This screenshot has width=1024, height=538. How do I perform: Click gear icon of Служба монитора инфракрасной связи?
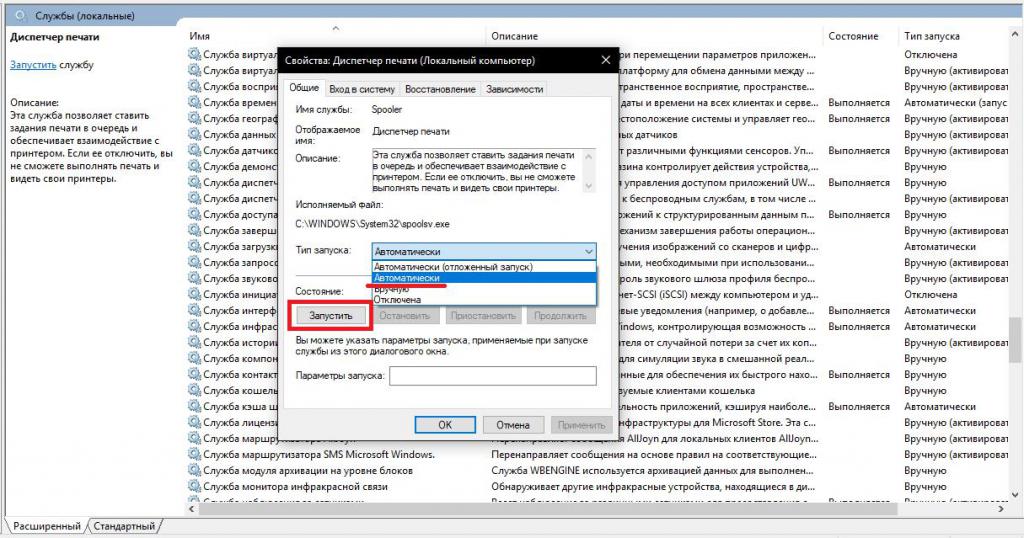click(195, 486)
